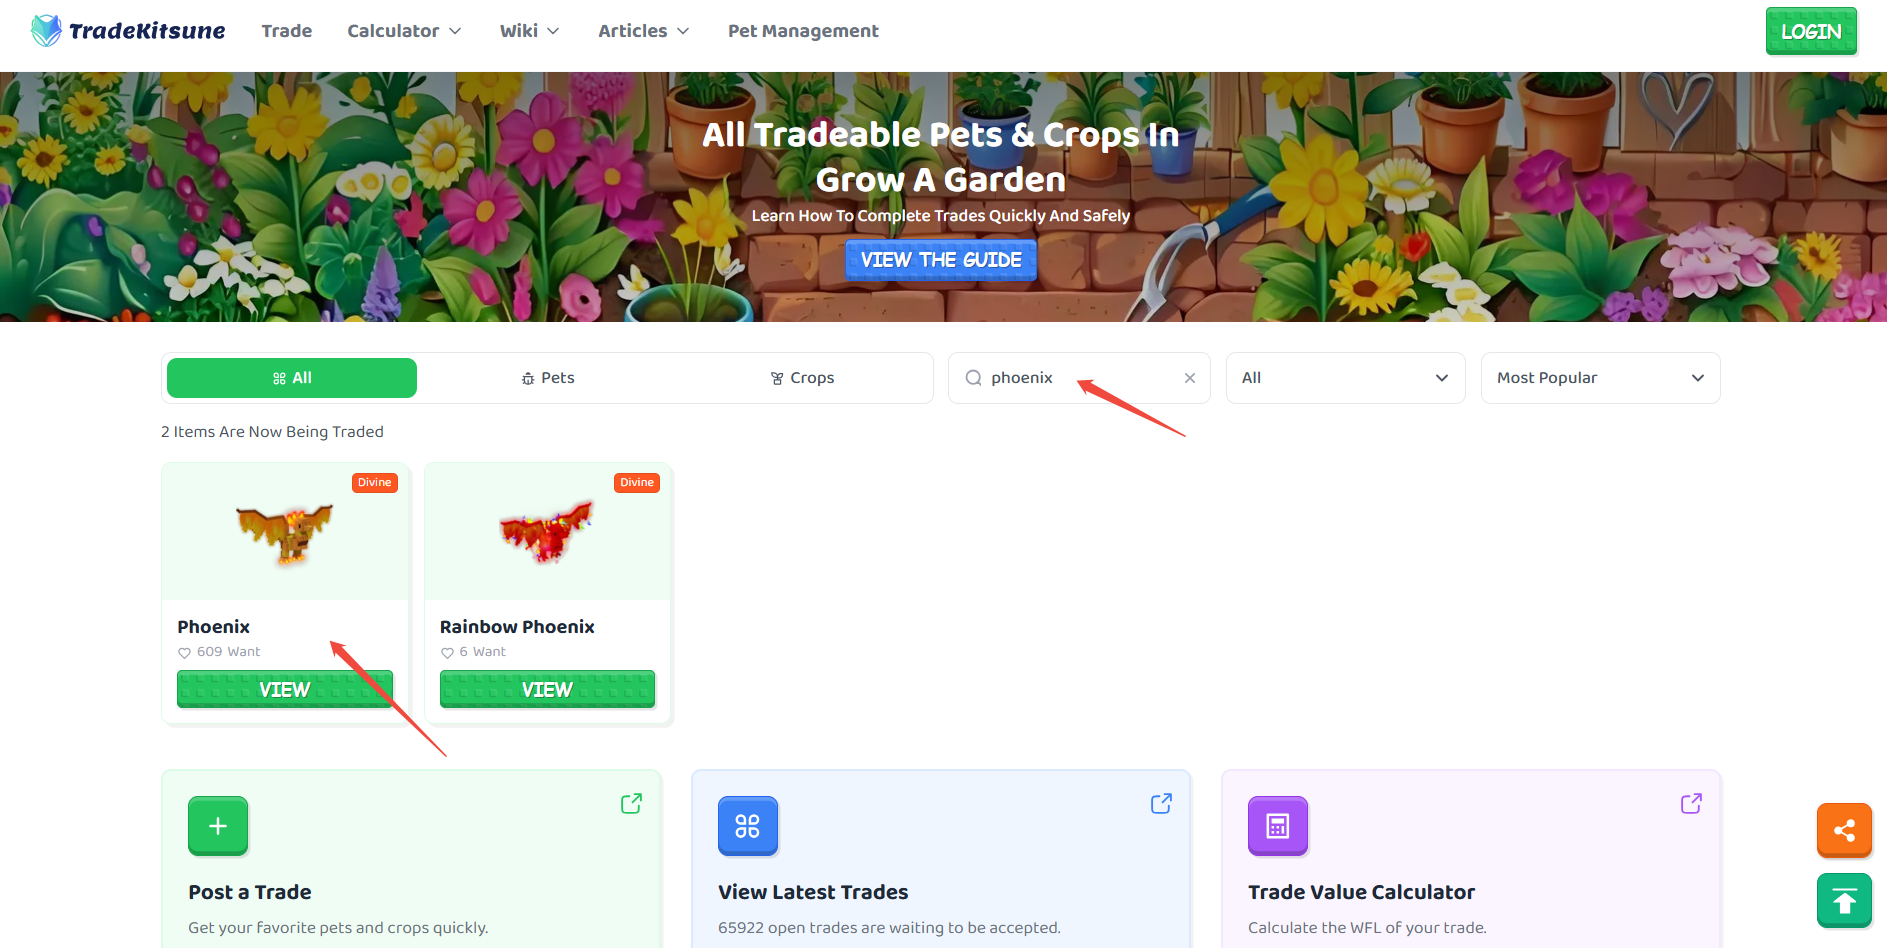
Task: Click the Trade Value Calculator heading
Action: (1361, 892)
